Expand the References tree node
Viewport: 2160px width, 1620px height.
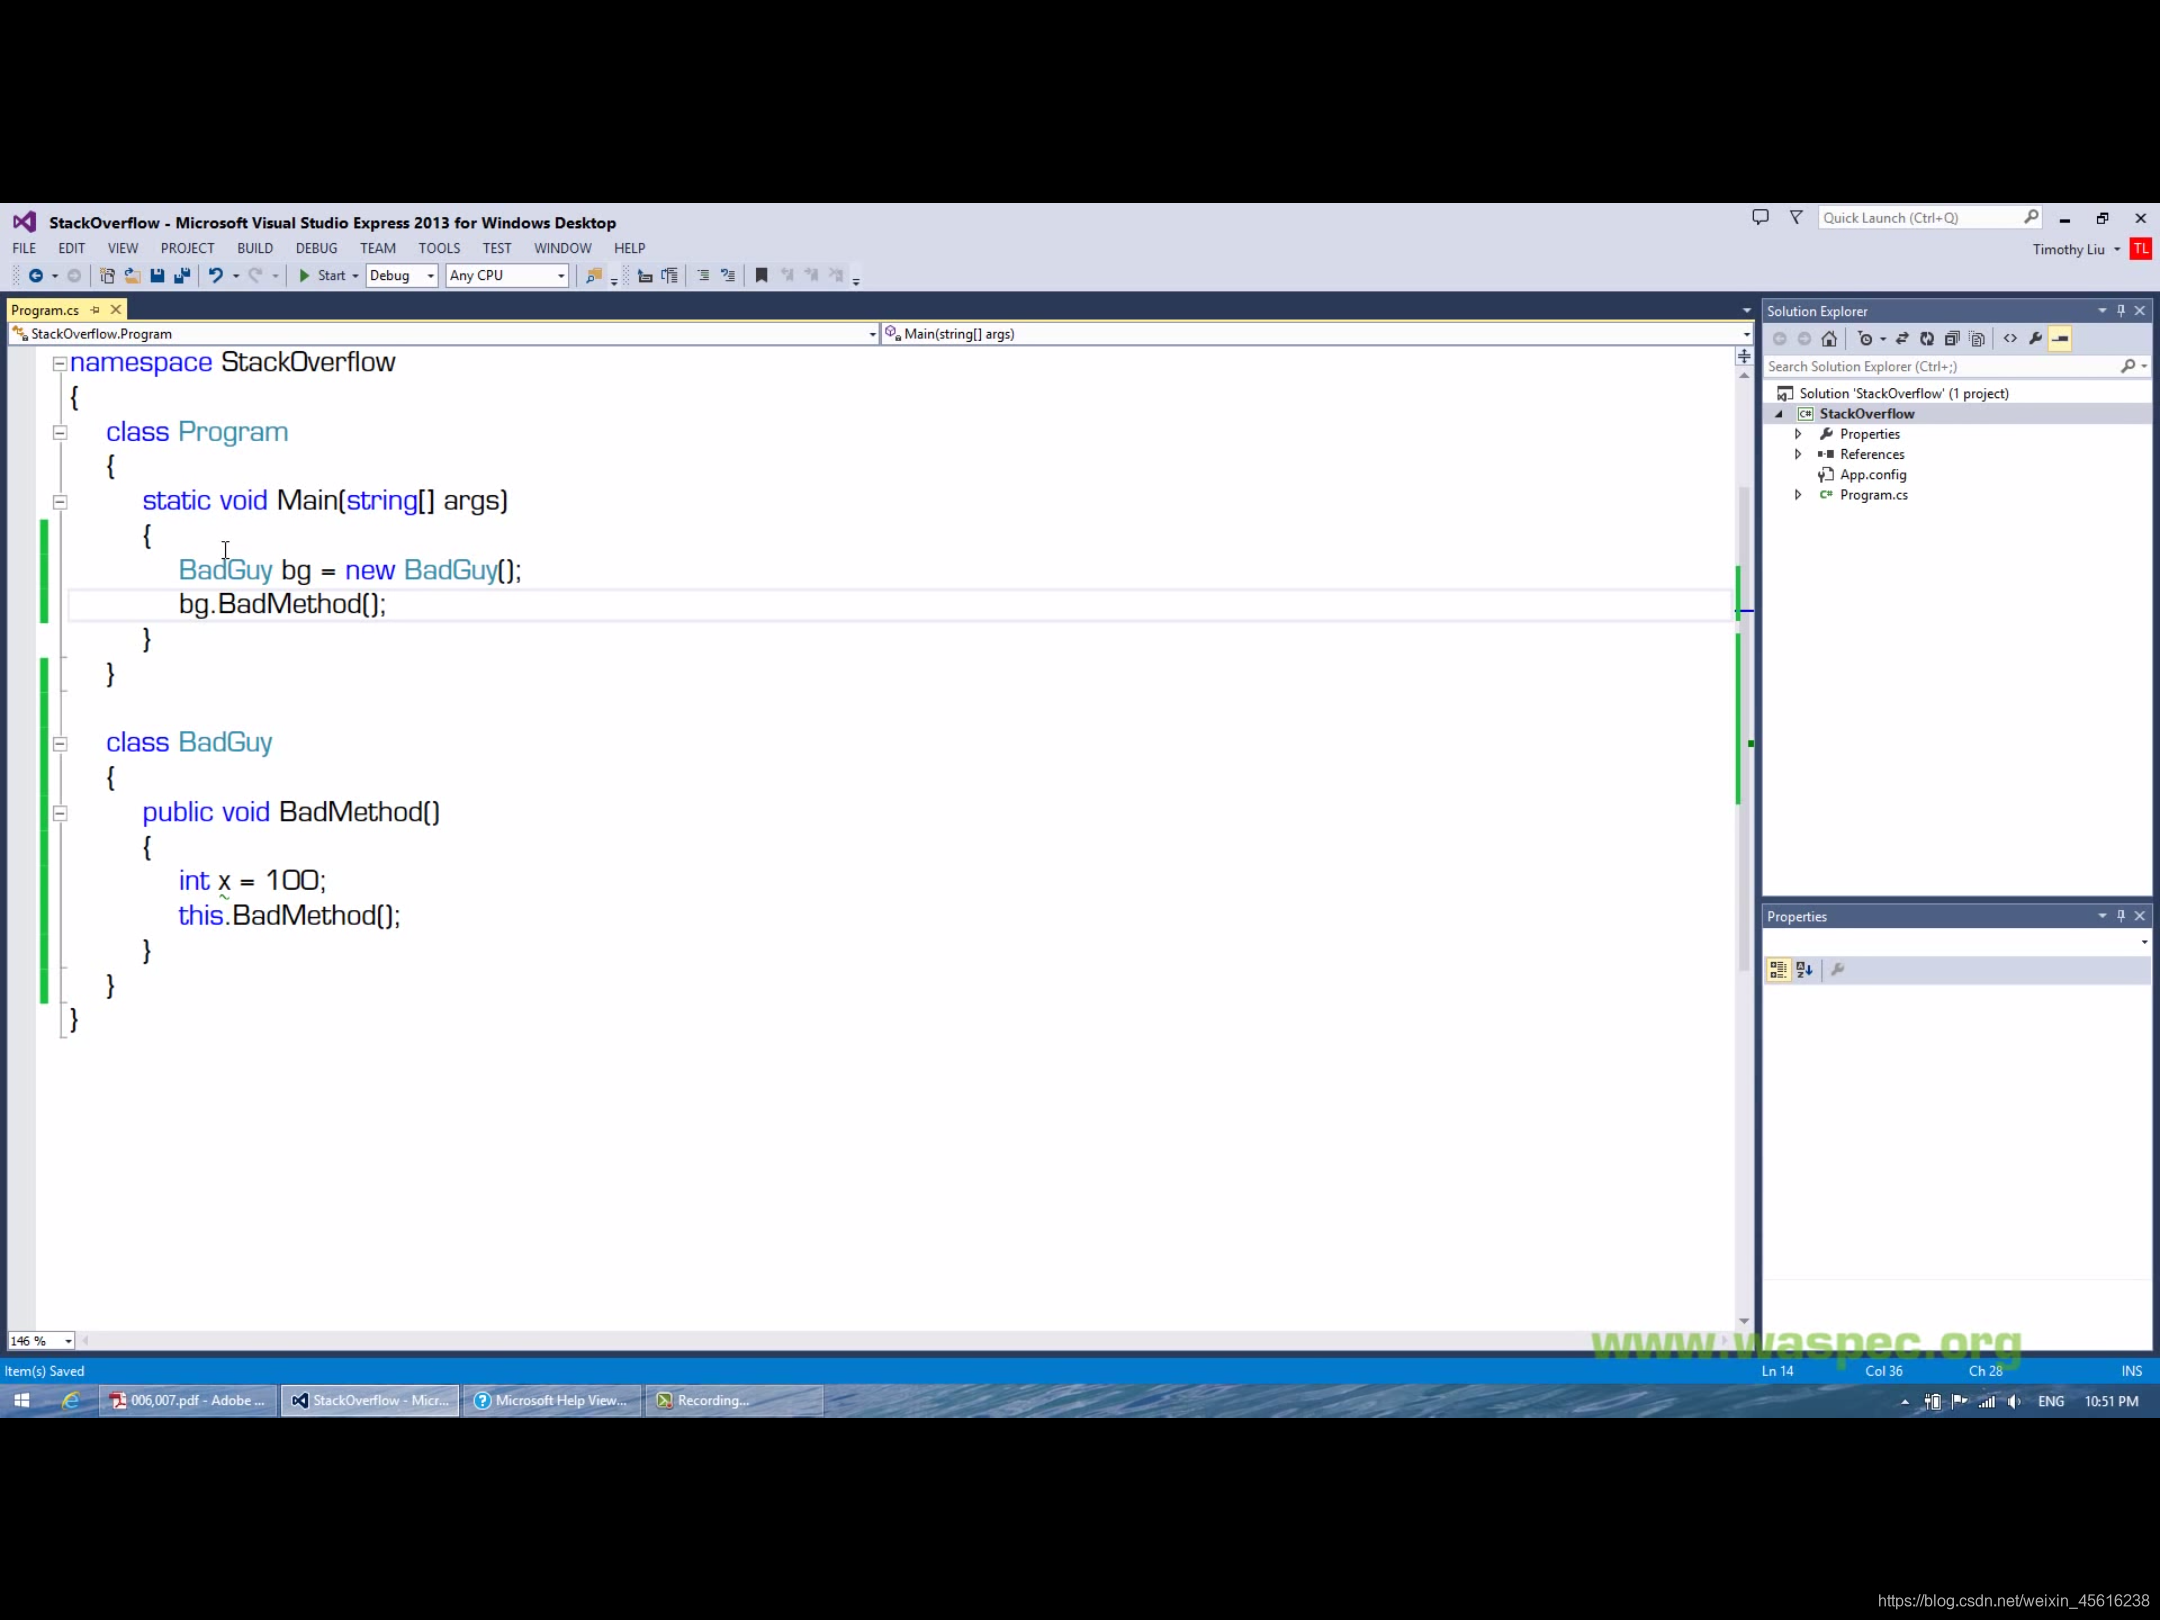(x=1799, y=454)
